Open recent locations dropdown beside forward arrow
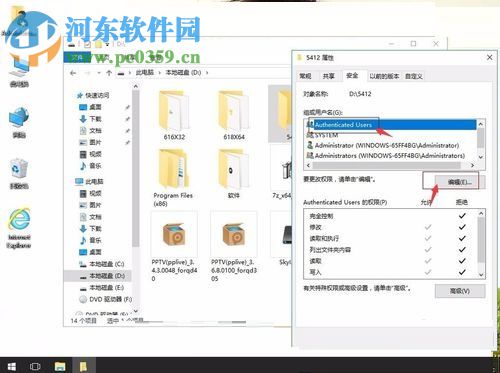 click(x=99, y=73)
